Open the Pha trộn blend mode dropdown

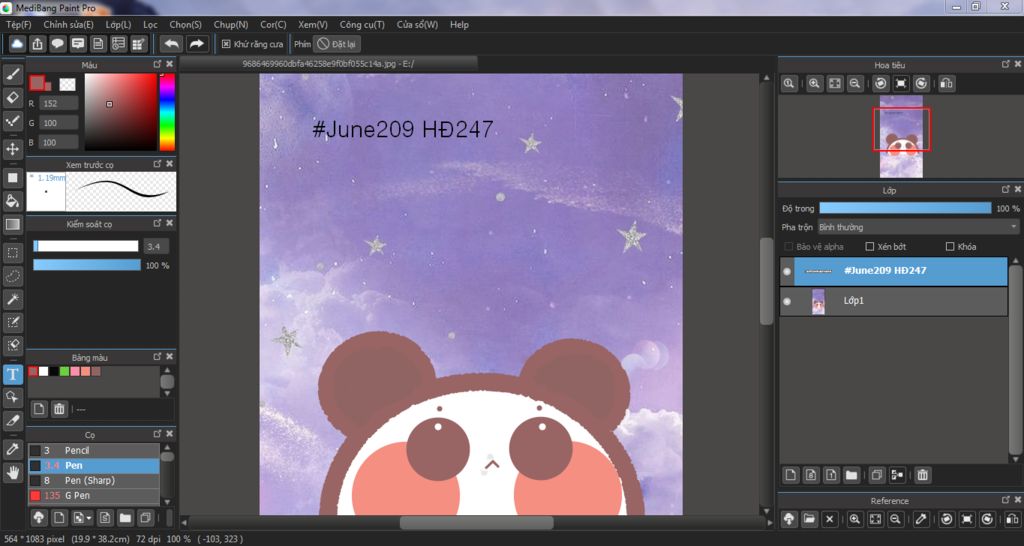918,227
